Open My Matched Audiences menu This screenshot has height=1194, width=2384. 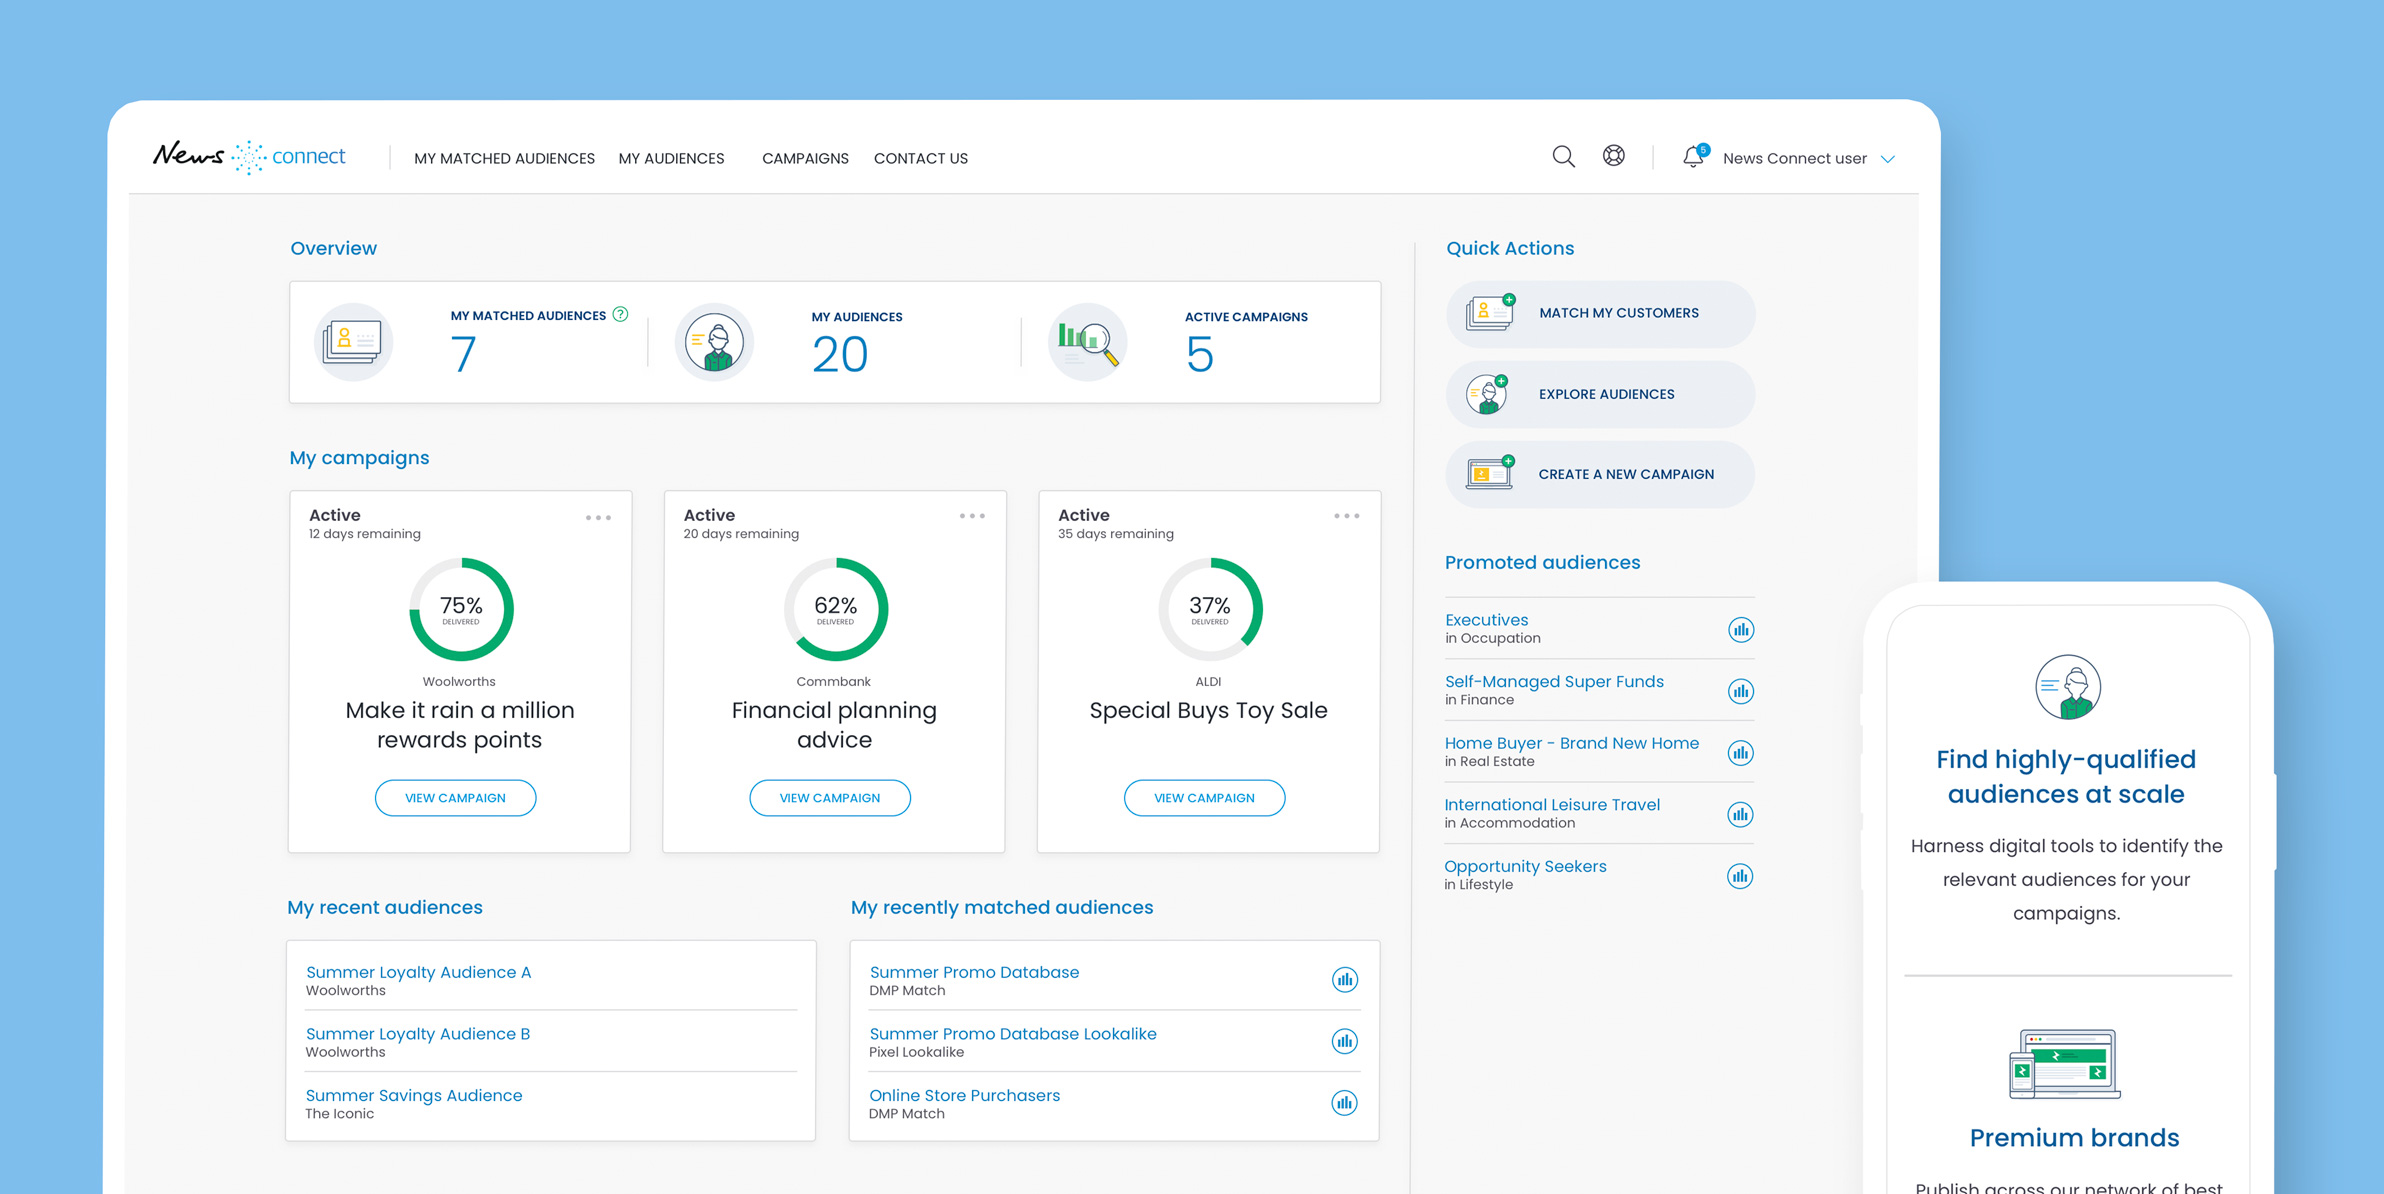pos(504,158)
